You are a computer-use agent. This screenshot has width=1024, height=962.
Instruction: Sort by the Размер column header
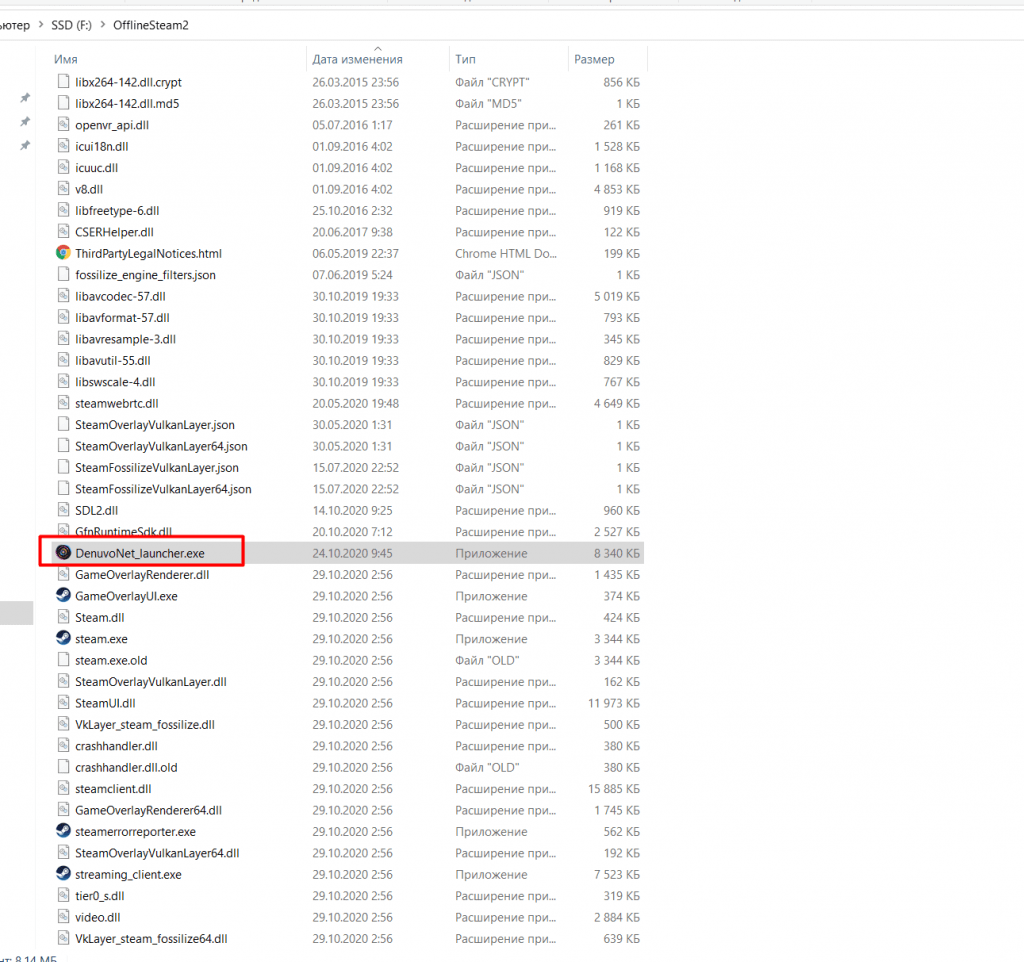(594, 60)
